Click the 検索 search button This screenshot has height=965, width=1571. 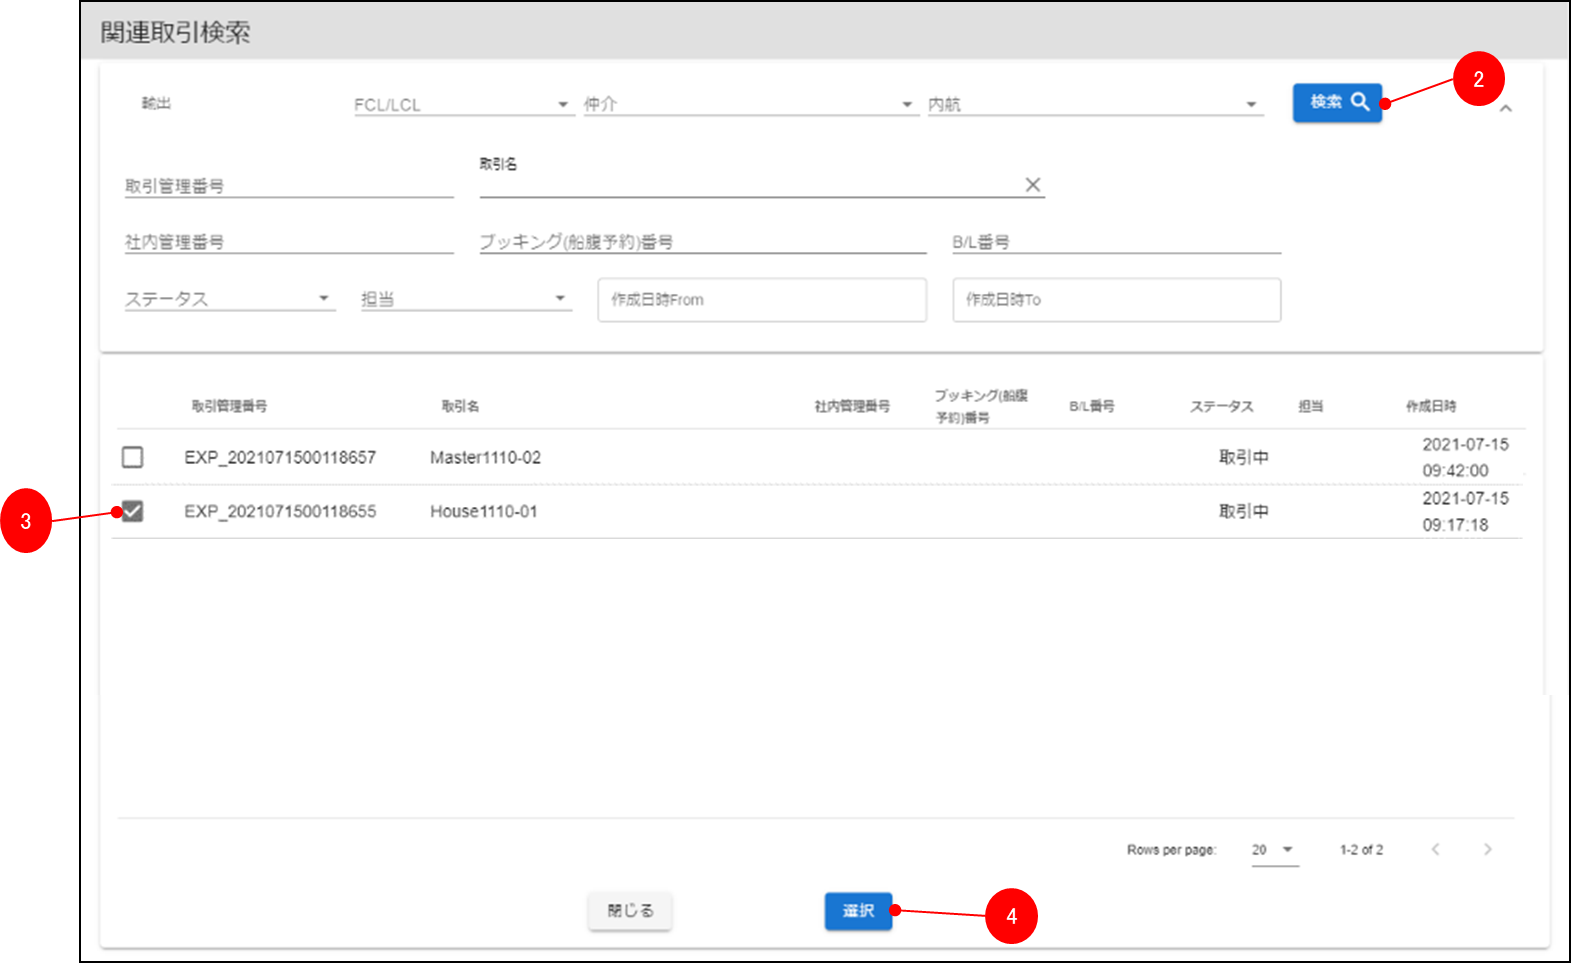click(x=1336, y=102)
